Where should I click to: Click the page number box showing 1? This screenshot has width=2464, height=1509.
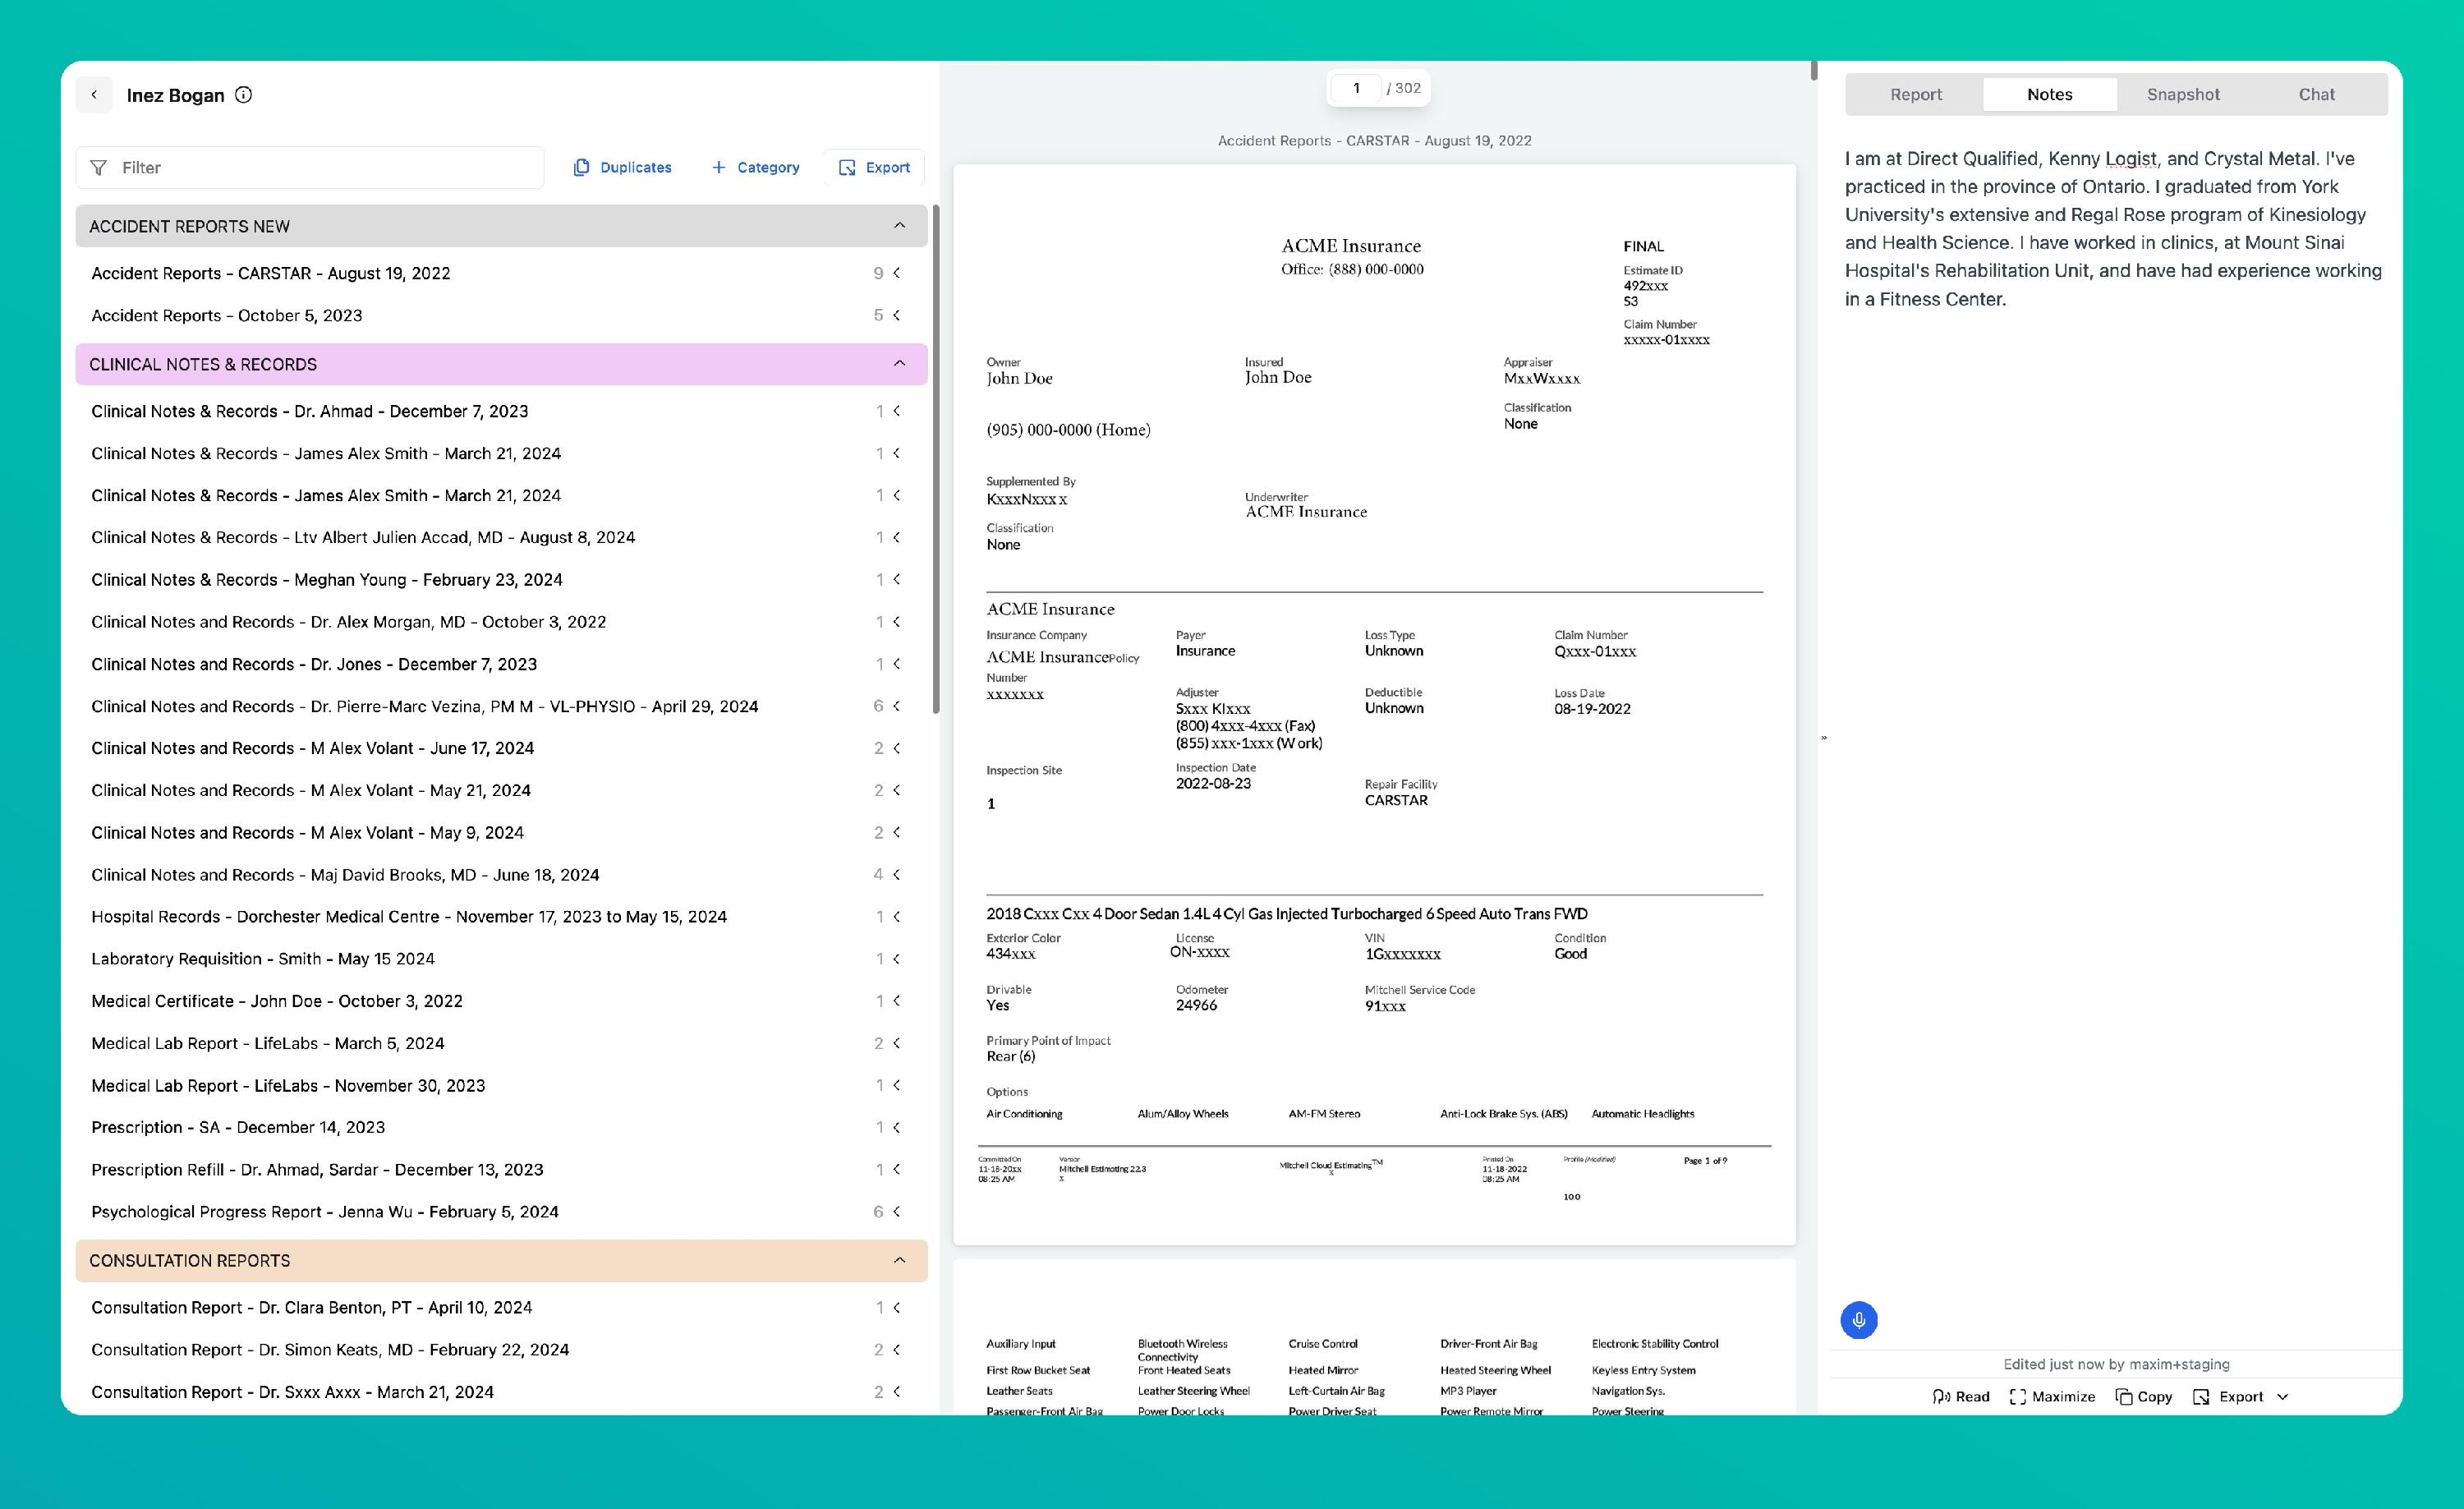click(1355, 88)
